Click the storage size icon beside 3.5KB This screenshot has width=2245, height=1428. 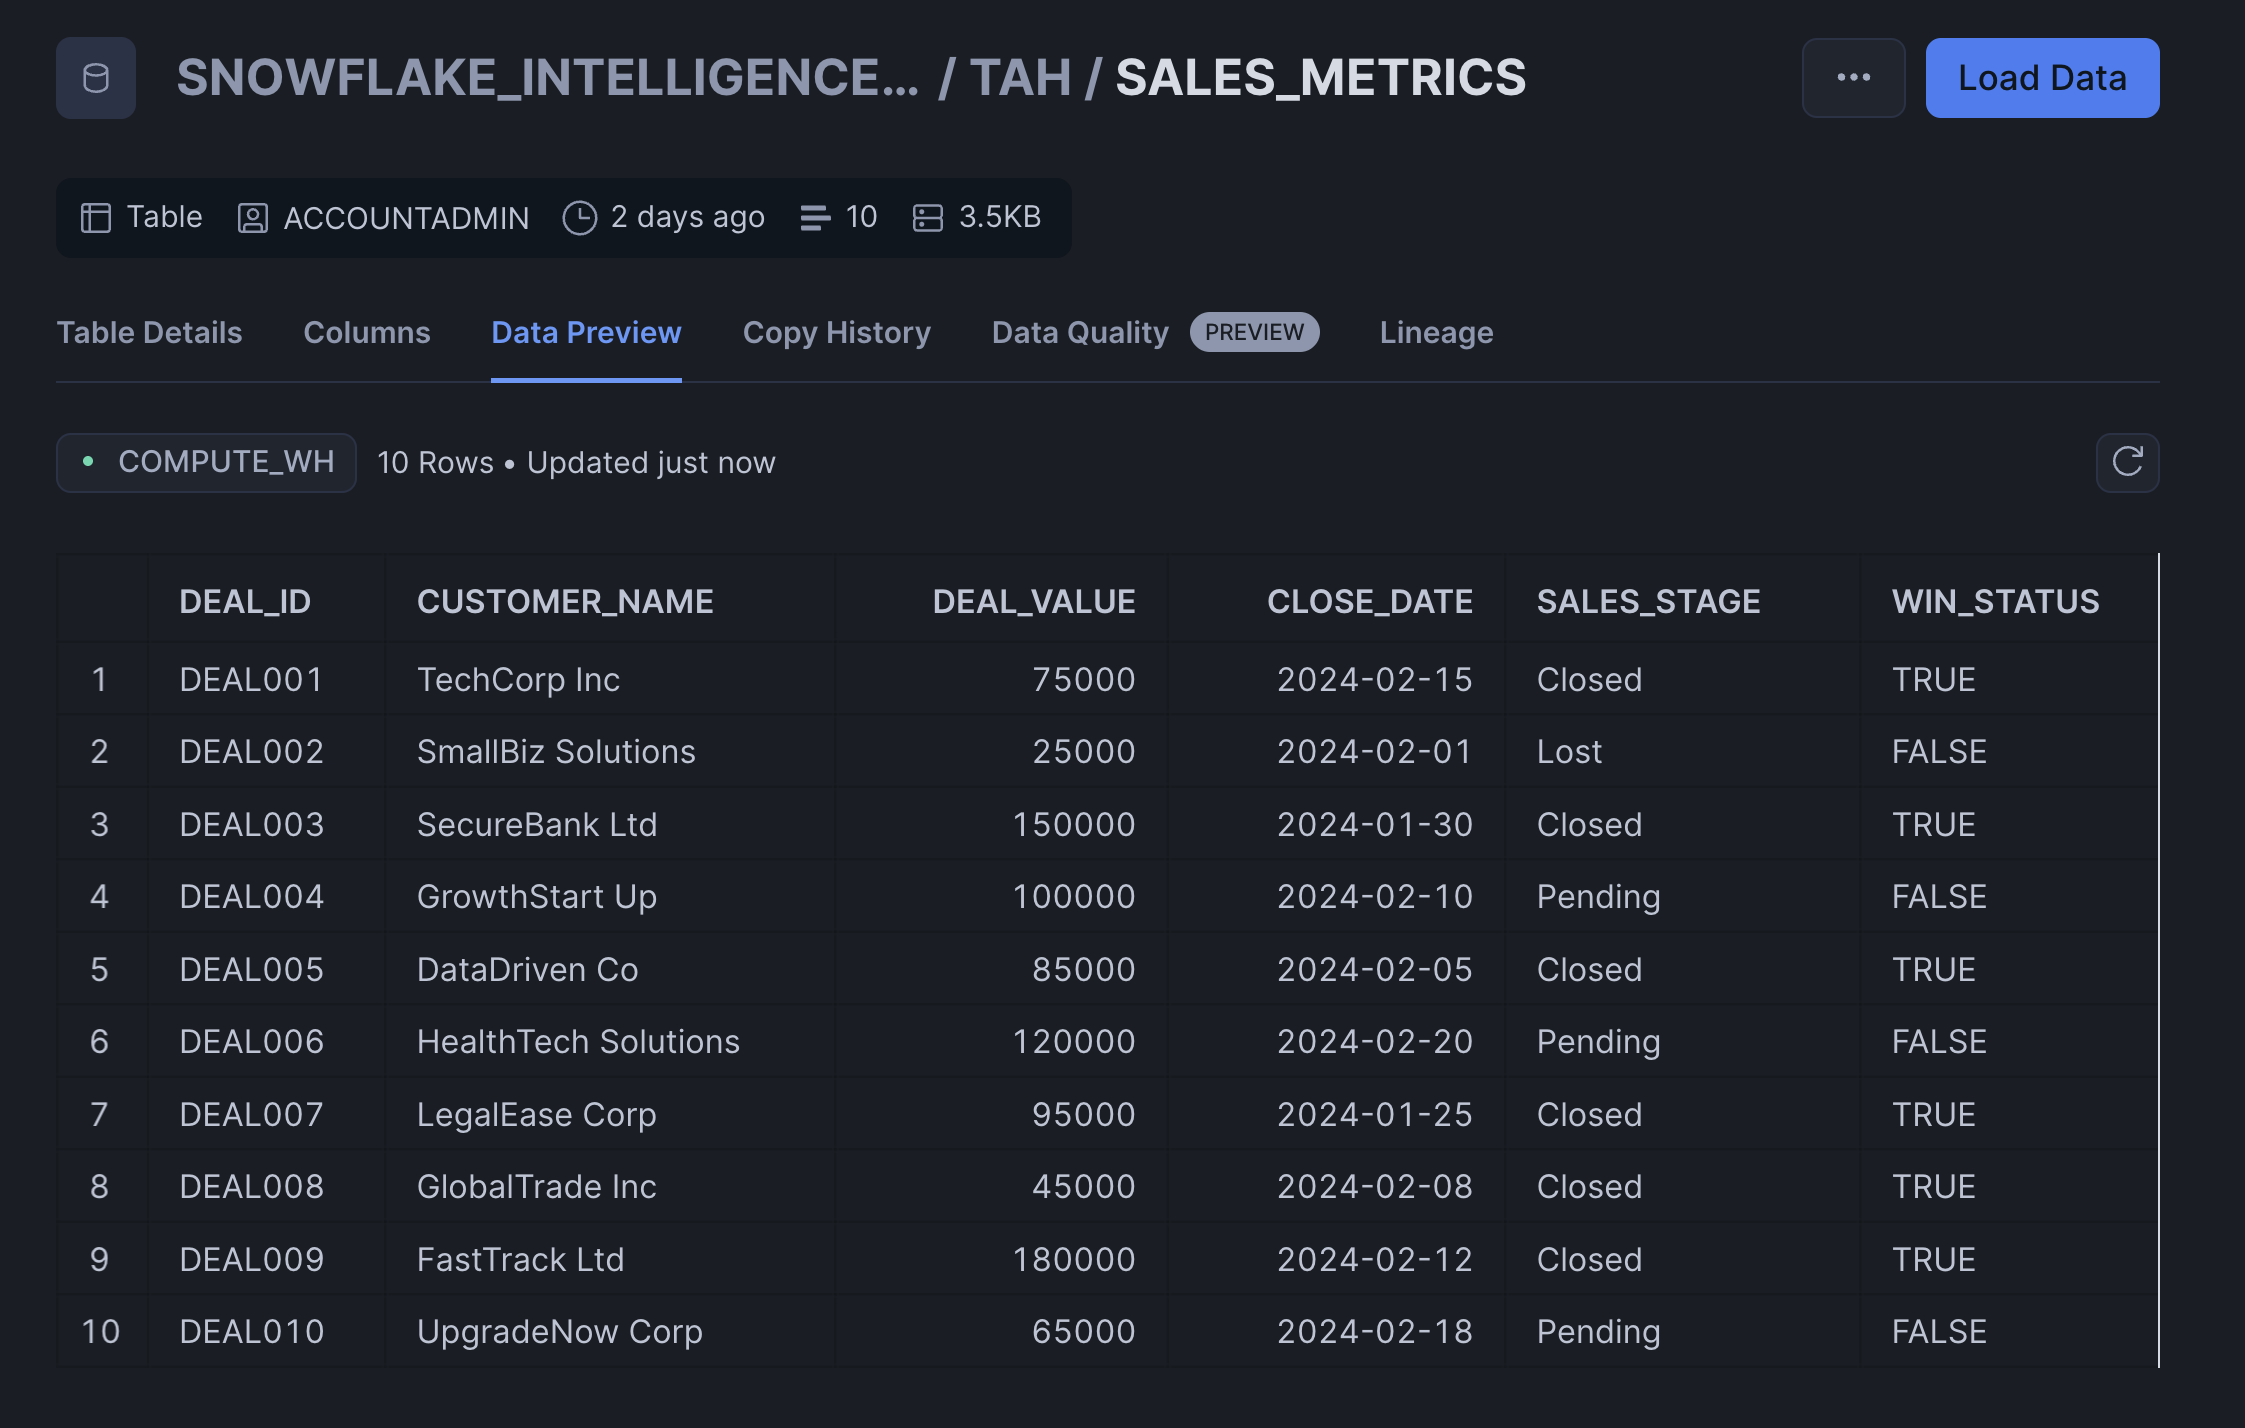928,217
